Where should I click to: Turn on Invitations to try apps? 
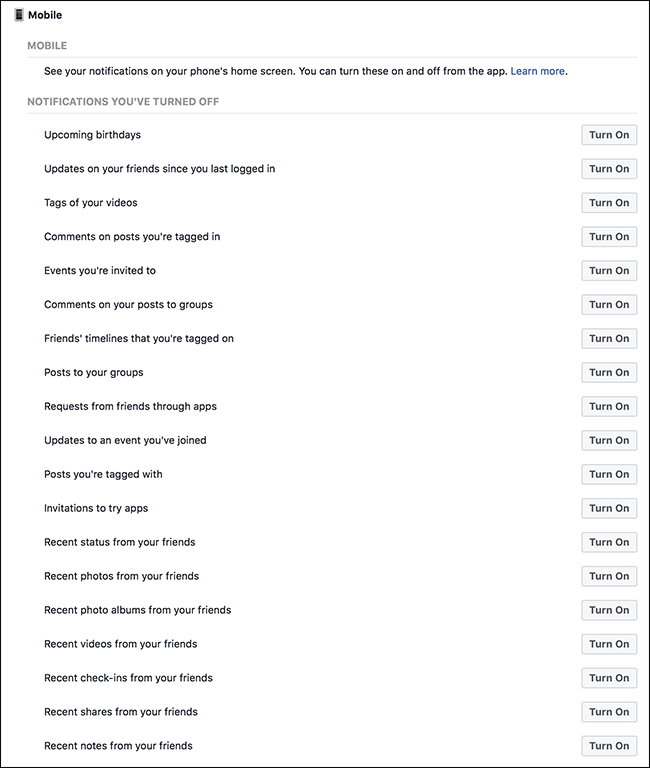click(609, 509)
